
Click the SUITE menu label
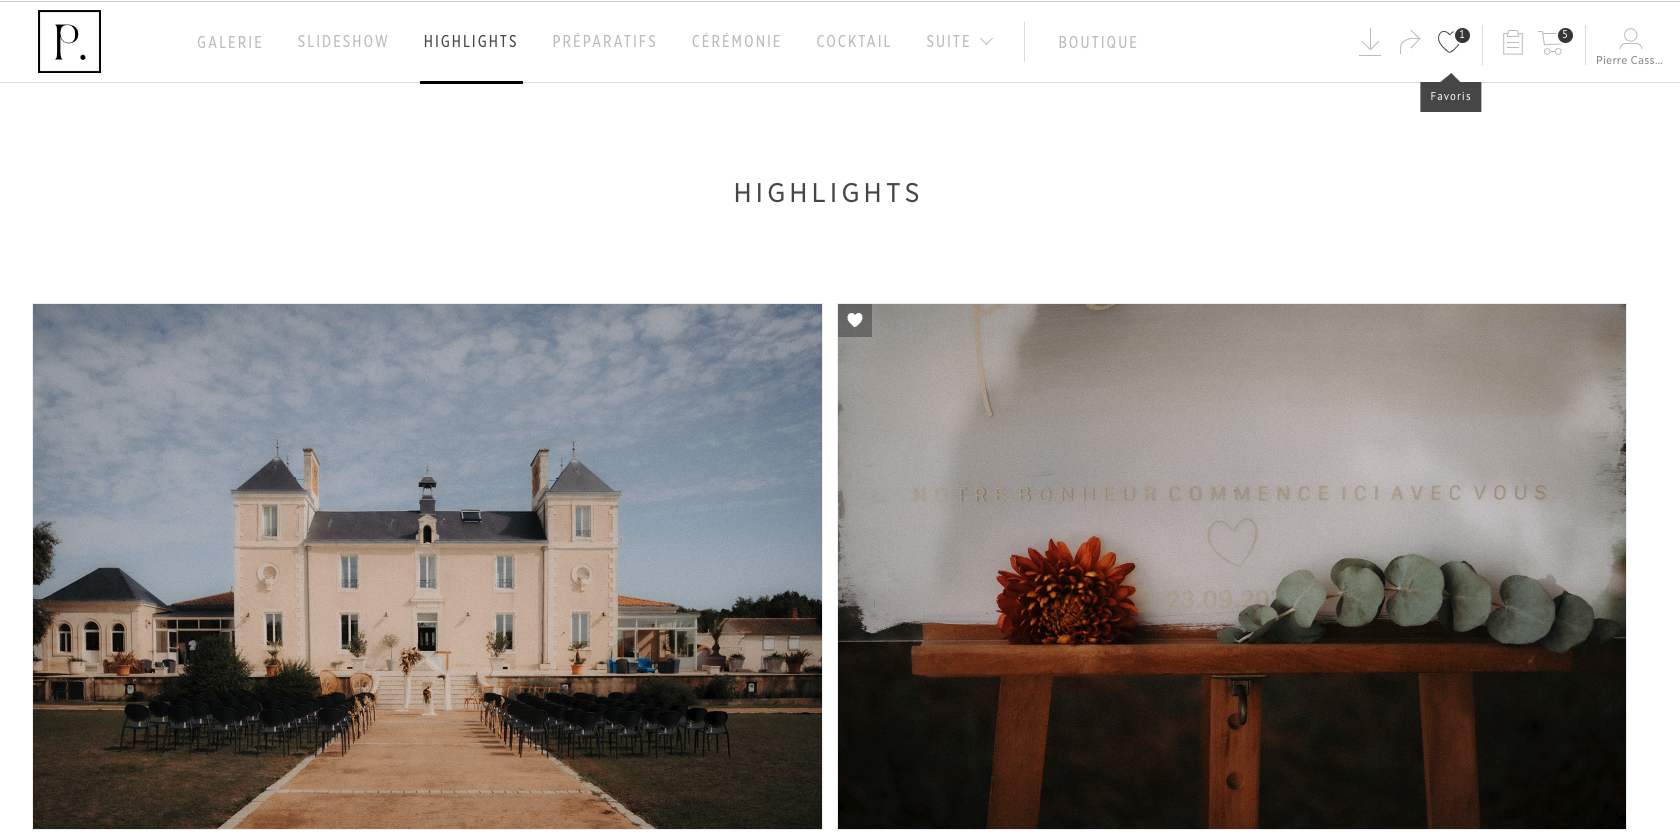[948, 42]
